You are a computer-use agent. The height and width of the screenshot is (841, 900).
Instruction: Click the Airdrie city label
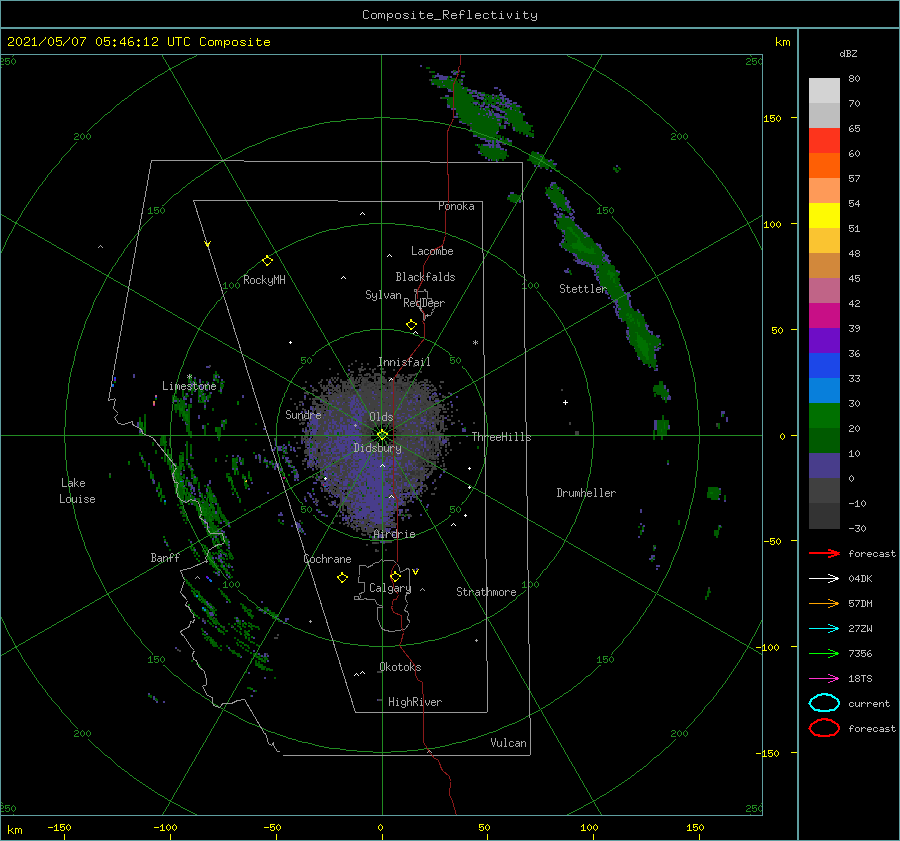(x=394, y=534)
